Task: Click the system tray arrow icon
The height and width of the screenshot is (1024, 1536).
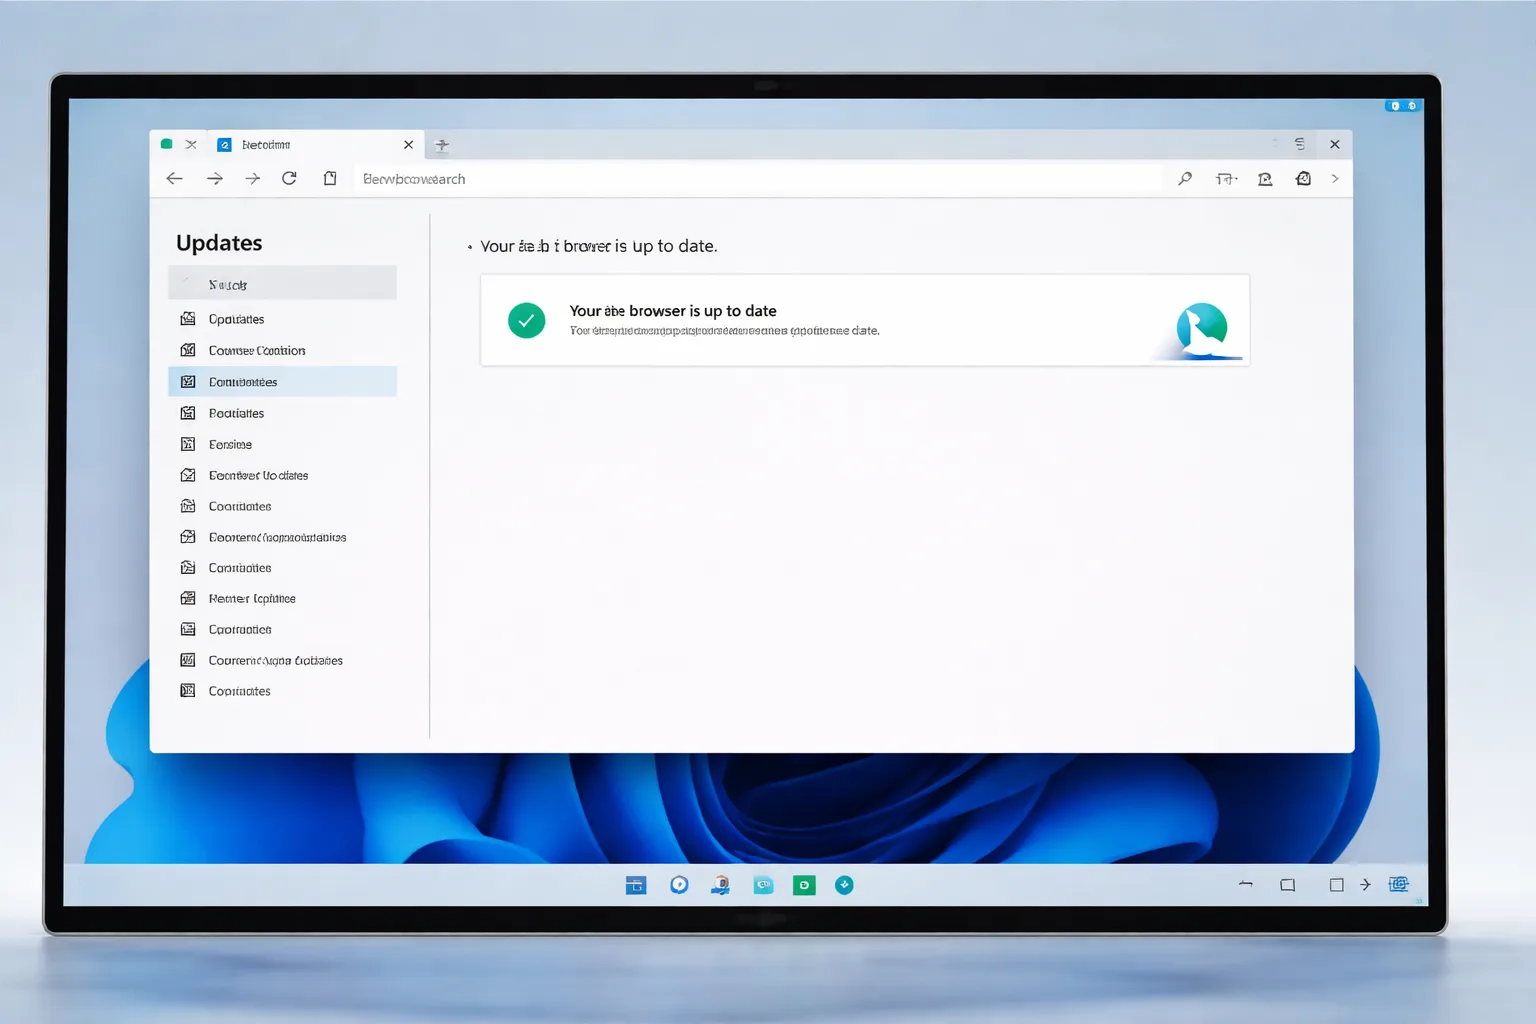Action: (x=1365, y=885)
